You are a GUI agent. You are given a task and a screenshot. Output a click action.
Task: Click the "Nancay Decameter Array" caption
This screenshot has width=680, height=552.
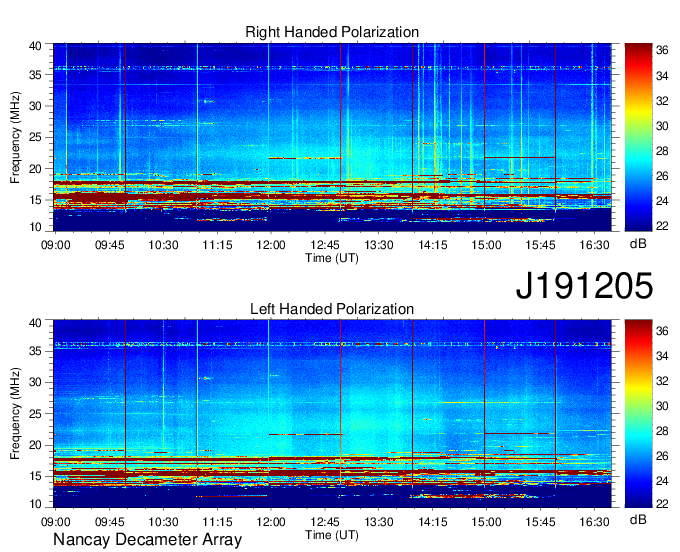(x=147, y=539)
